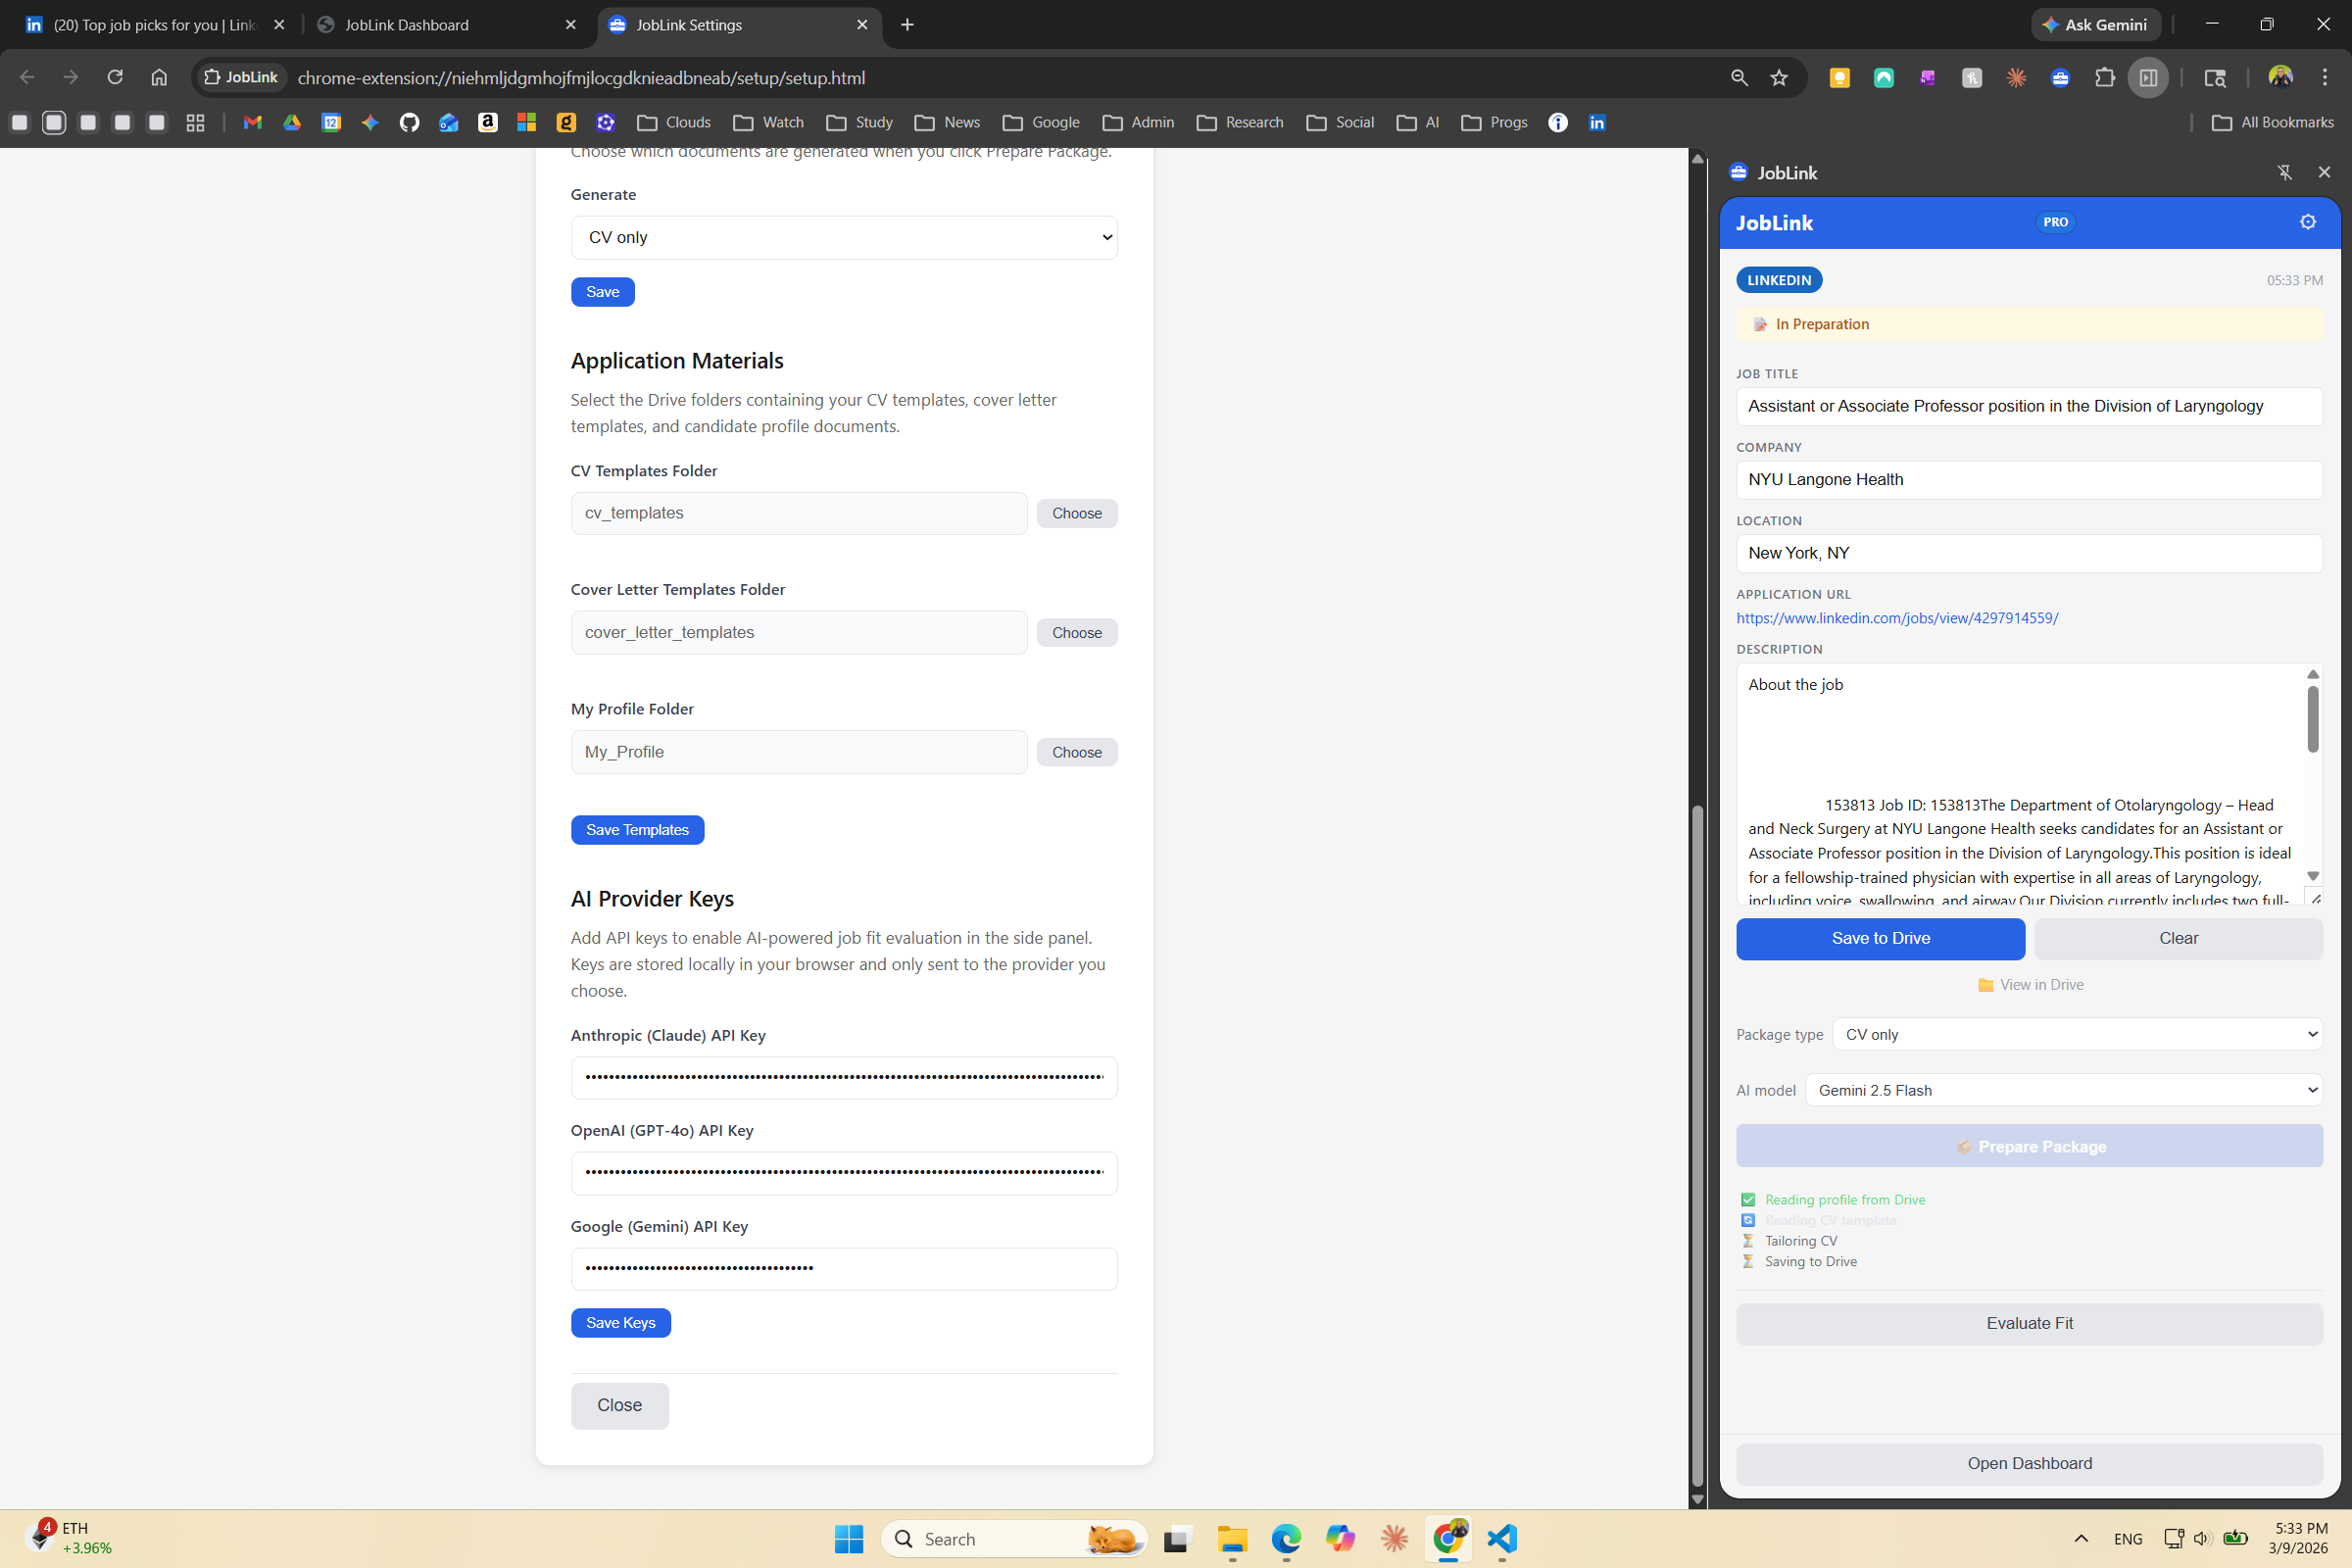
Task: Click the Company field with NYU Langone Health
Action: 2029,480
